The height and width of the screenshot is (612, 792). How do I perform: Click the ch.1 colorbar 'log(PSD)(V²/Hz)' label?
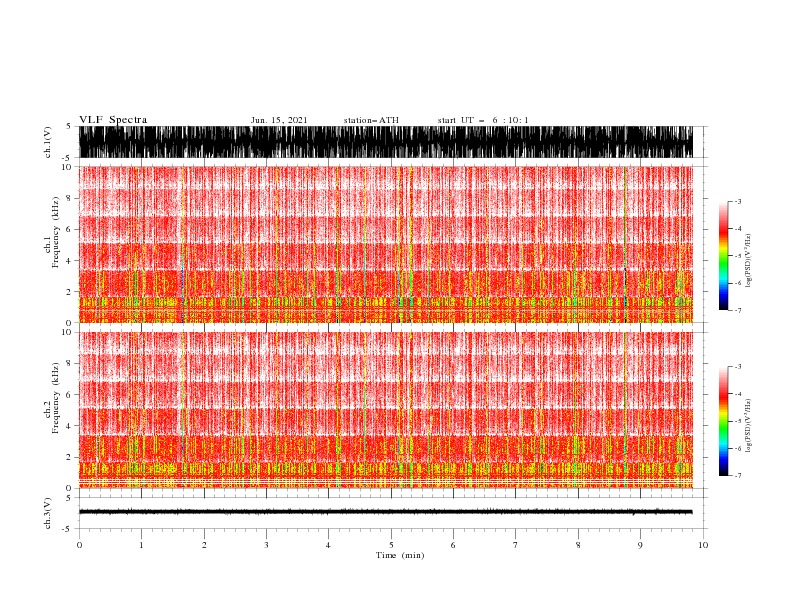tap(749, 261)
